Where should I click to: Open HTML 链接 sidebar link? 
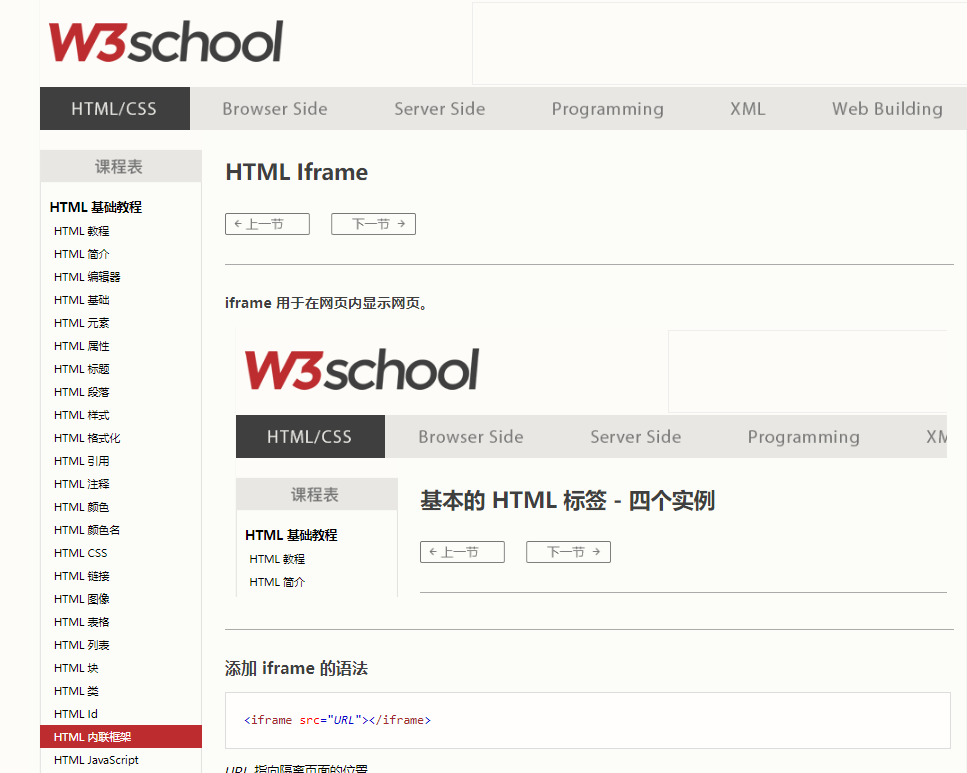tap(81, 576)
